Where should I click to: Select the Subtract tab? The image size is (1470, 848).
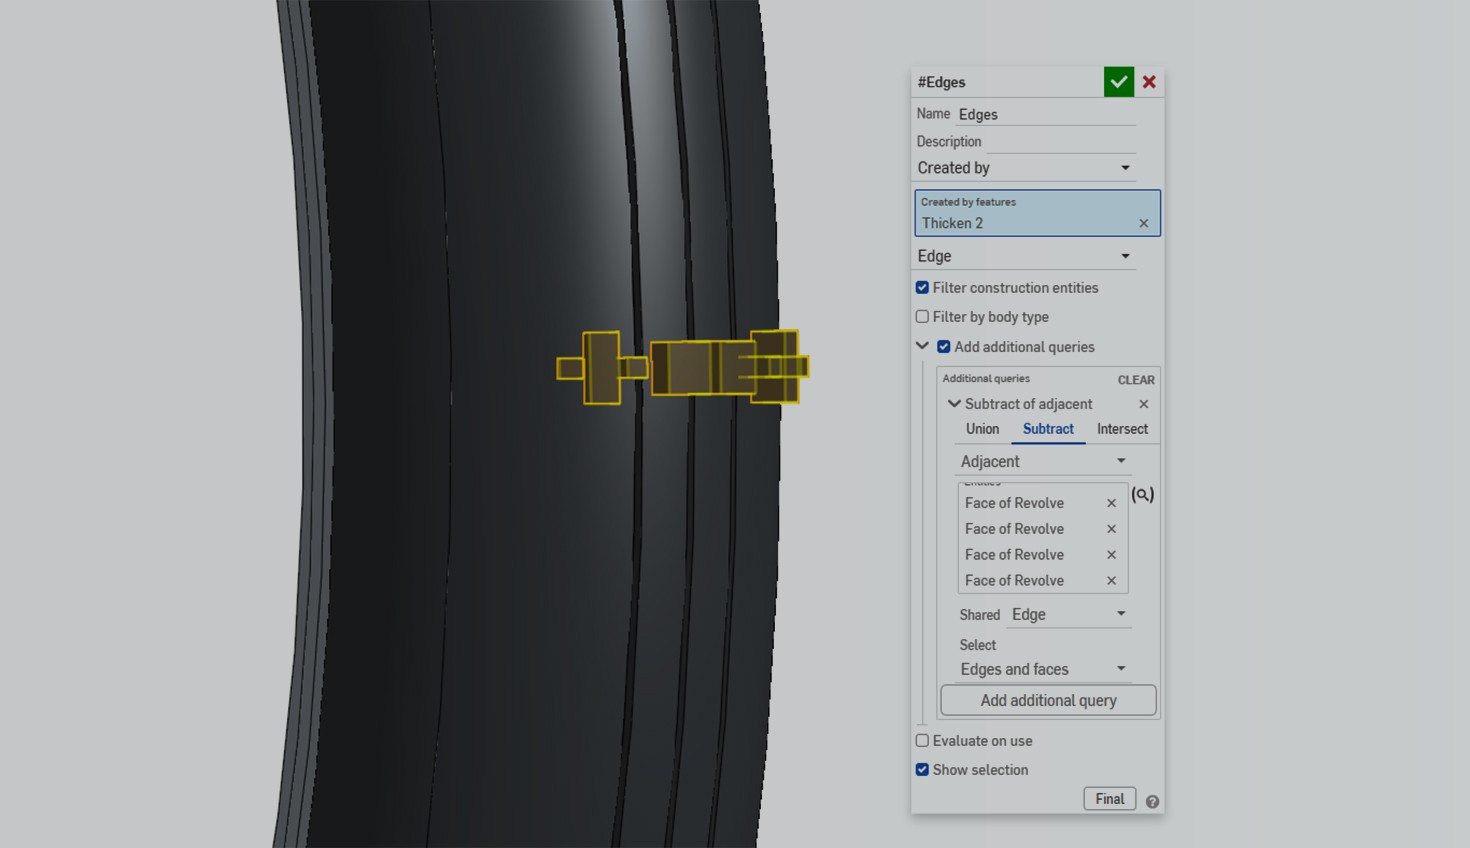coord(1048,429)
